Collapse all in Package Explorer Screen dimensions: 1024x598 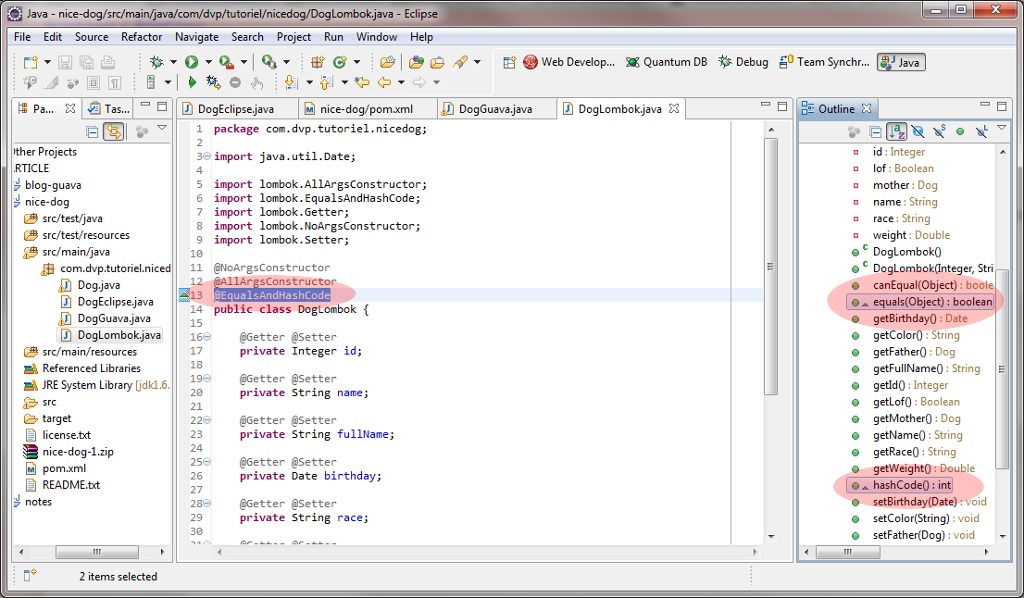point(93,131)
